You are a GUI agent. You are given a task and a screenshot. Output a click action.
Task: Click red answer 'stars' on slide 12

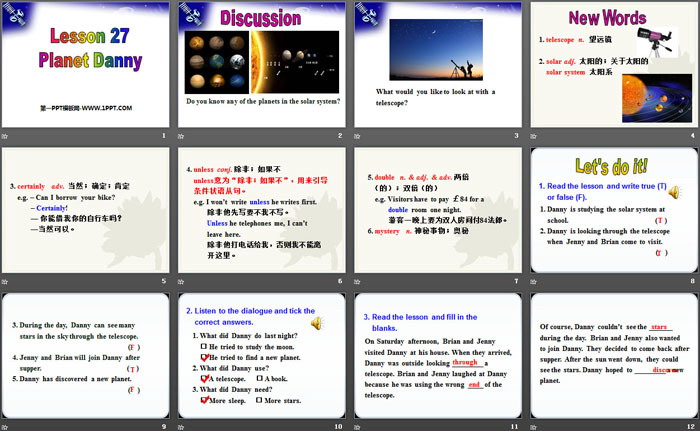pyautogui.click(x=659, y=327)
